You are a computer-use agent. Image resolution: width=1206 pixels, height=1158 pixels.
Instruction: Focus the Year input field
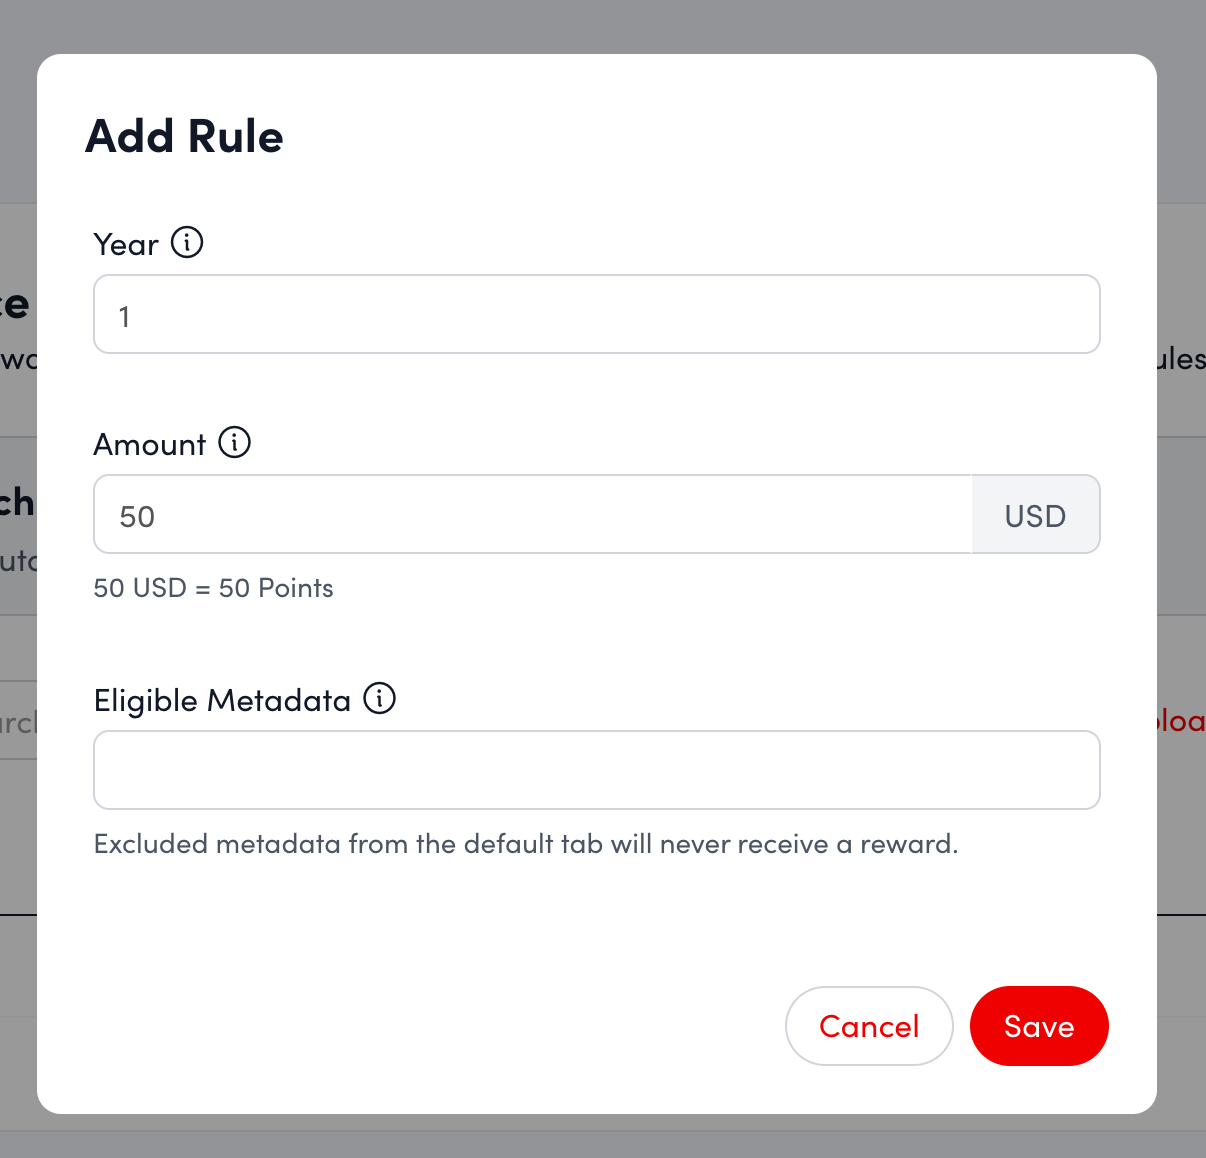click(x=596, y=315)
